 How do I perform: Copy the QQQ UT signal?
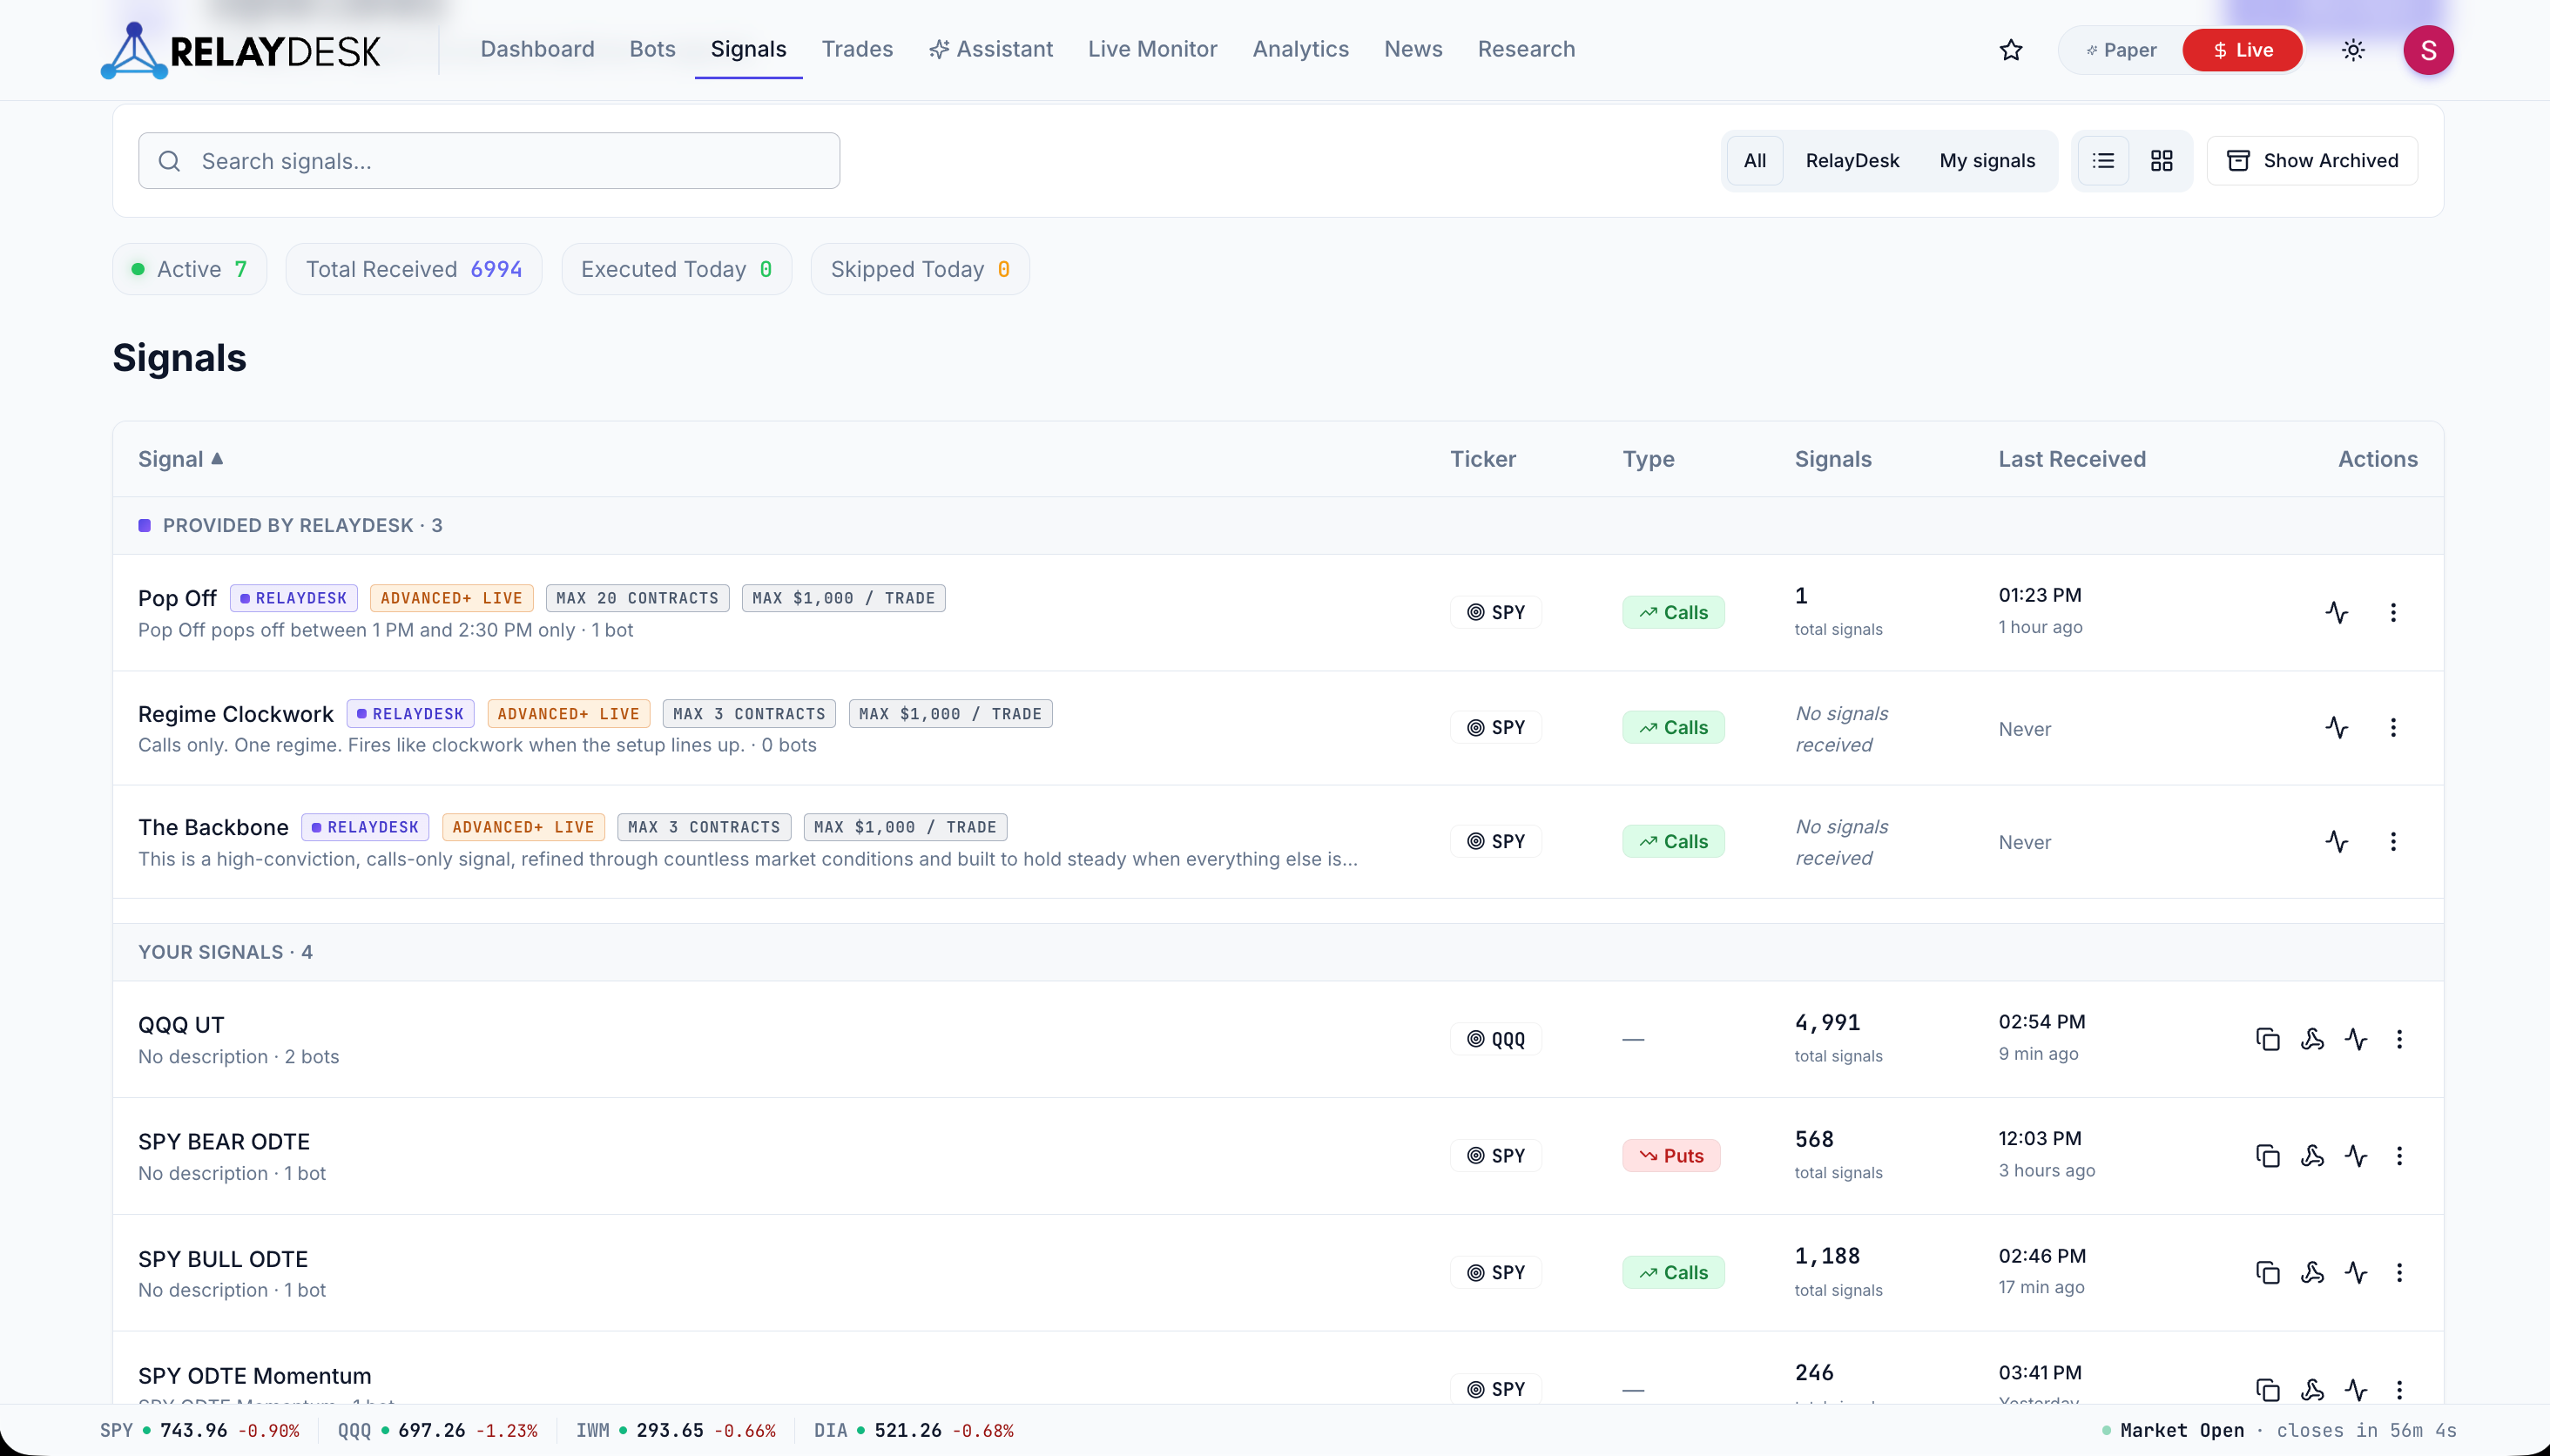pos(2268,1039)
